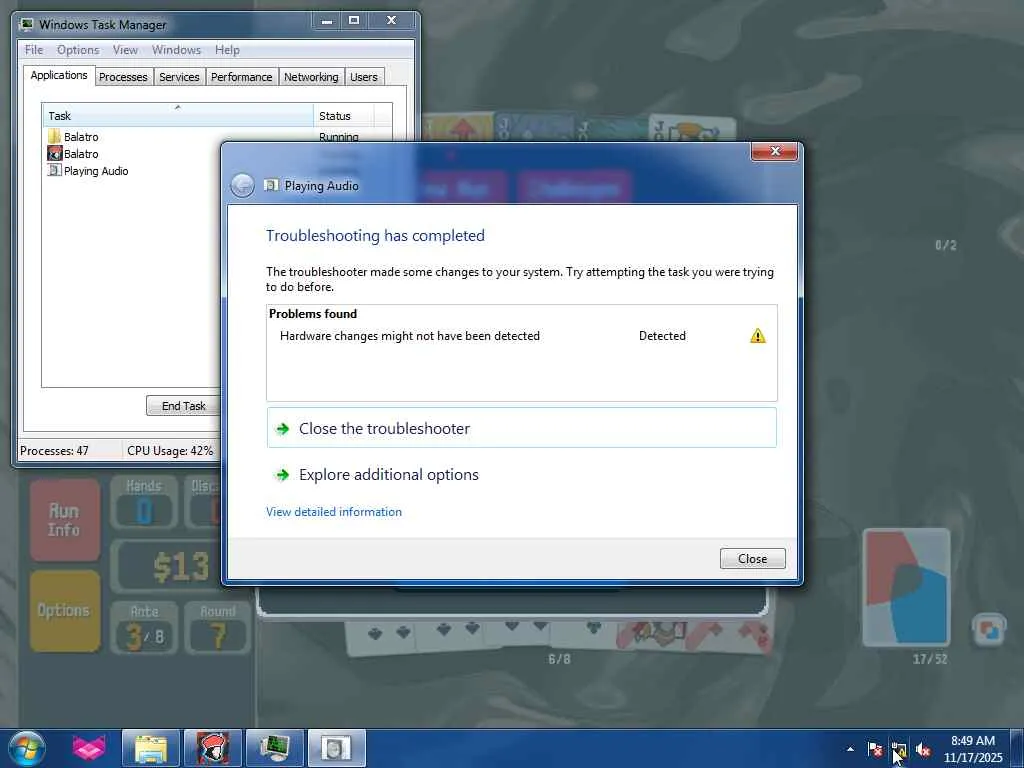Image resolution: width=1024 pixels, height=768 pixels.
Task: Click the Hands 0 counter in Balatro
Action: tap(144, 503)
